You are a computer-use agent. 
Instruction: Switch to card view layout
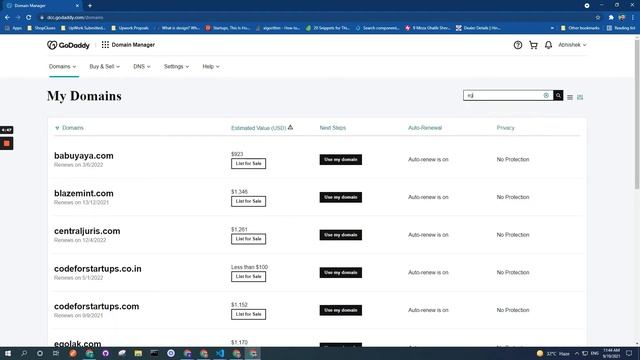[580, 97]
